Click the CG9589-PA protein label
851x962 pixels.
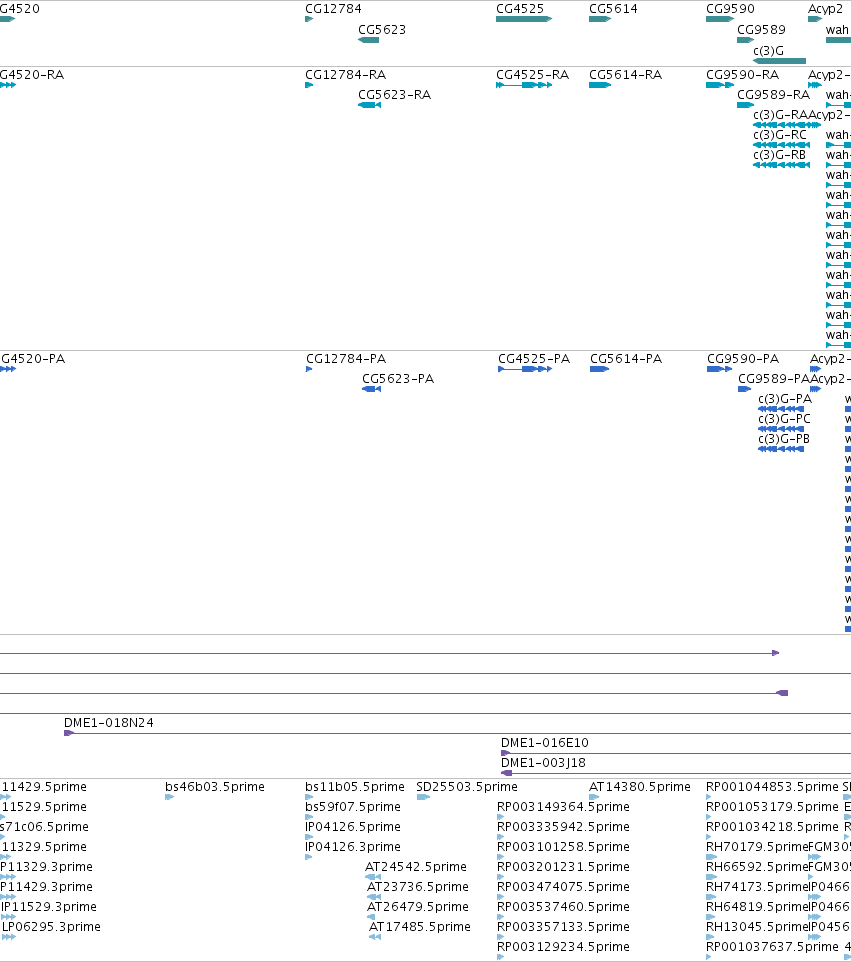click(x=774, y=379)
